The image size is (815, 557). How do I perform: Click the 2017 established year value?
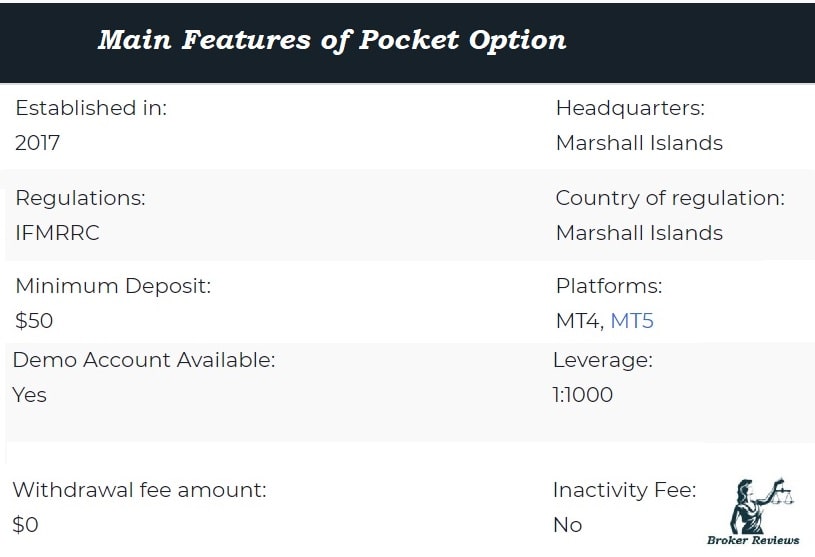point(37,143)
